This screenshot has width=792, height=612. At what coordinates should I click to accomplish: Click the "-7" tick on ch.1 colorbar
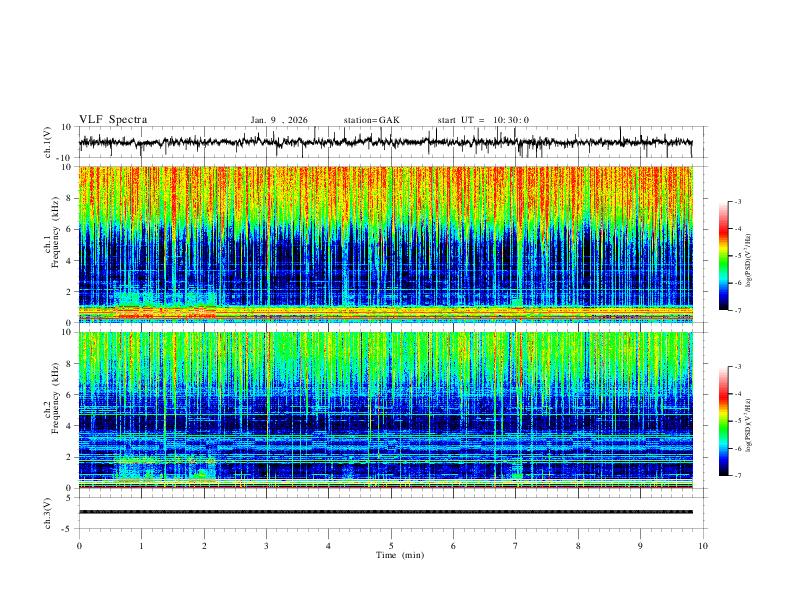738,311
